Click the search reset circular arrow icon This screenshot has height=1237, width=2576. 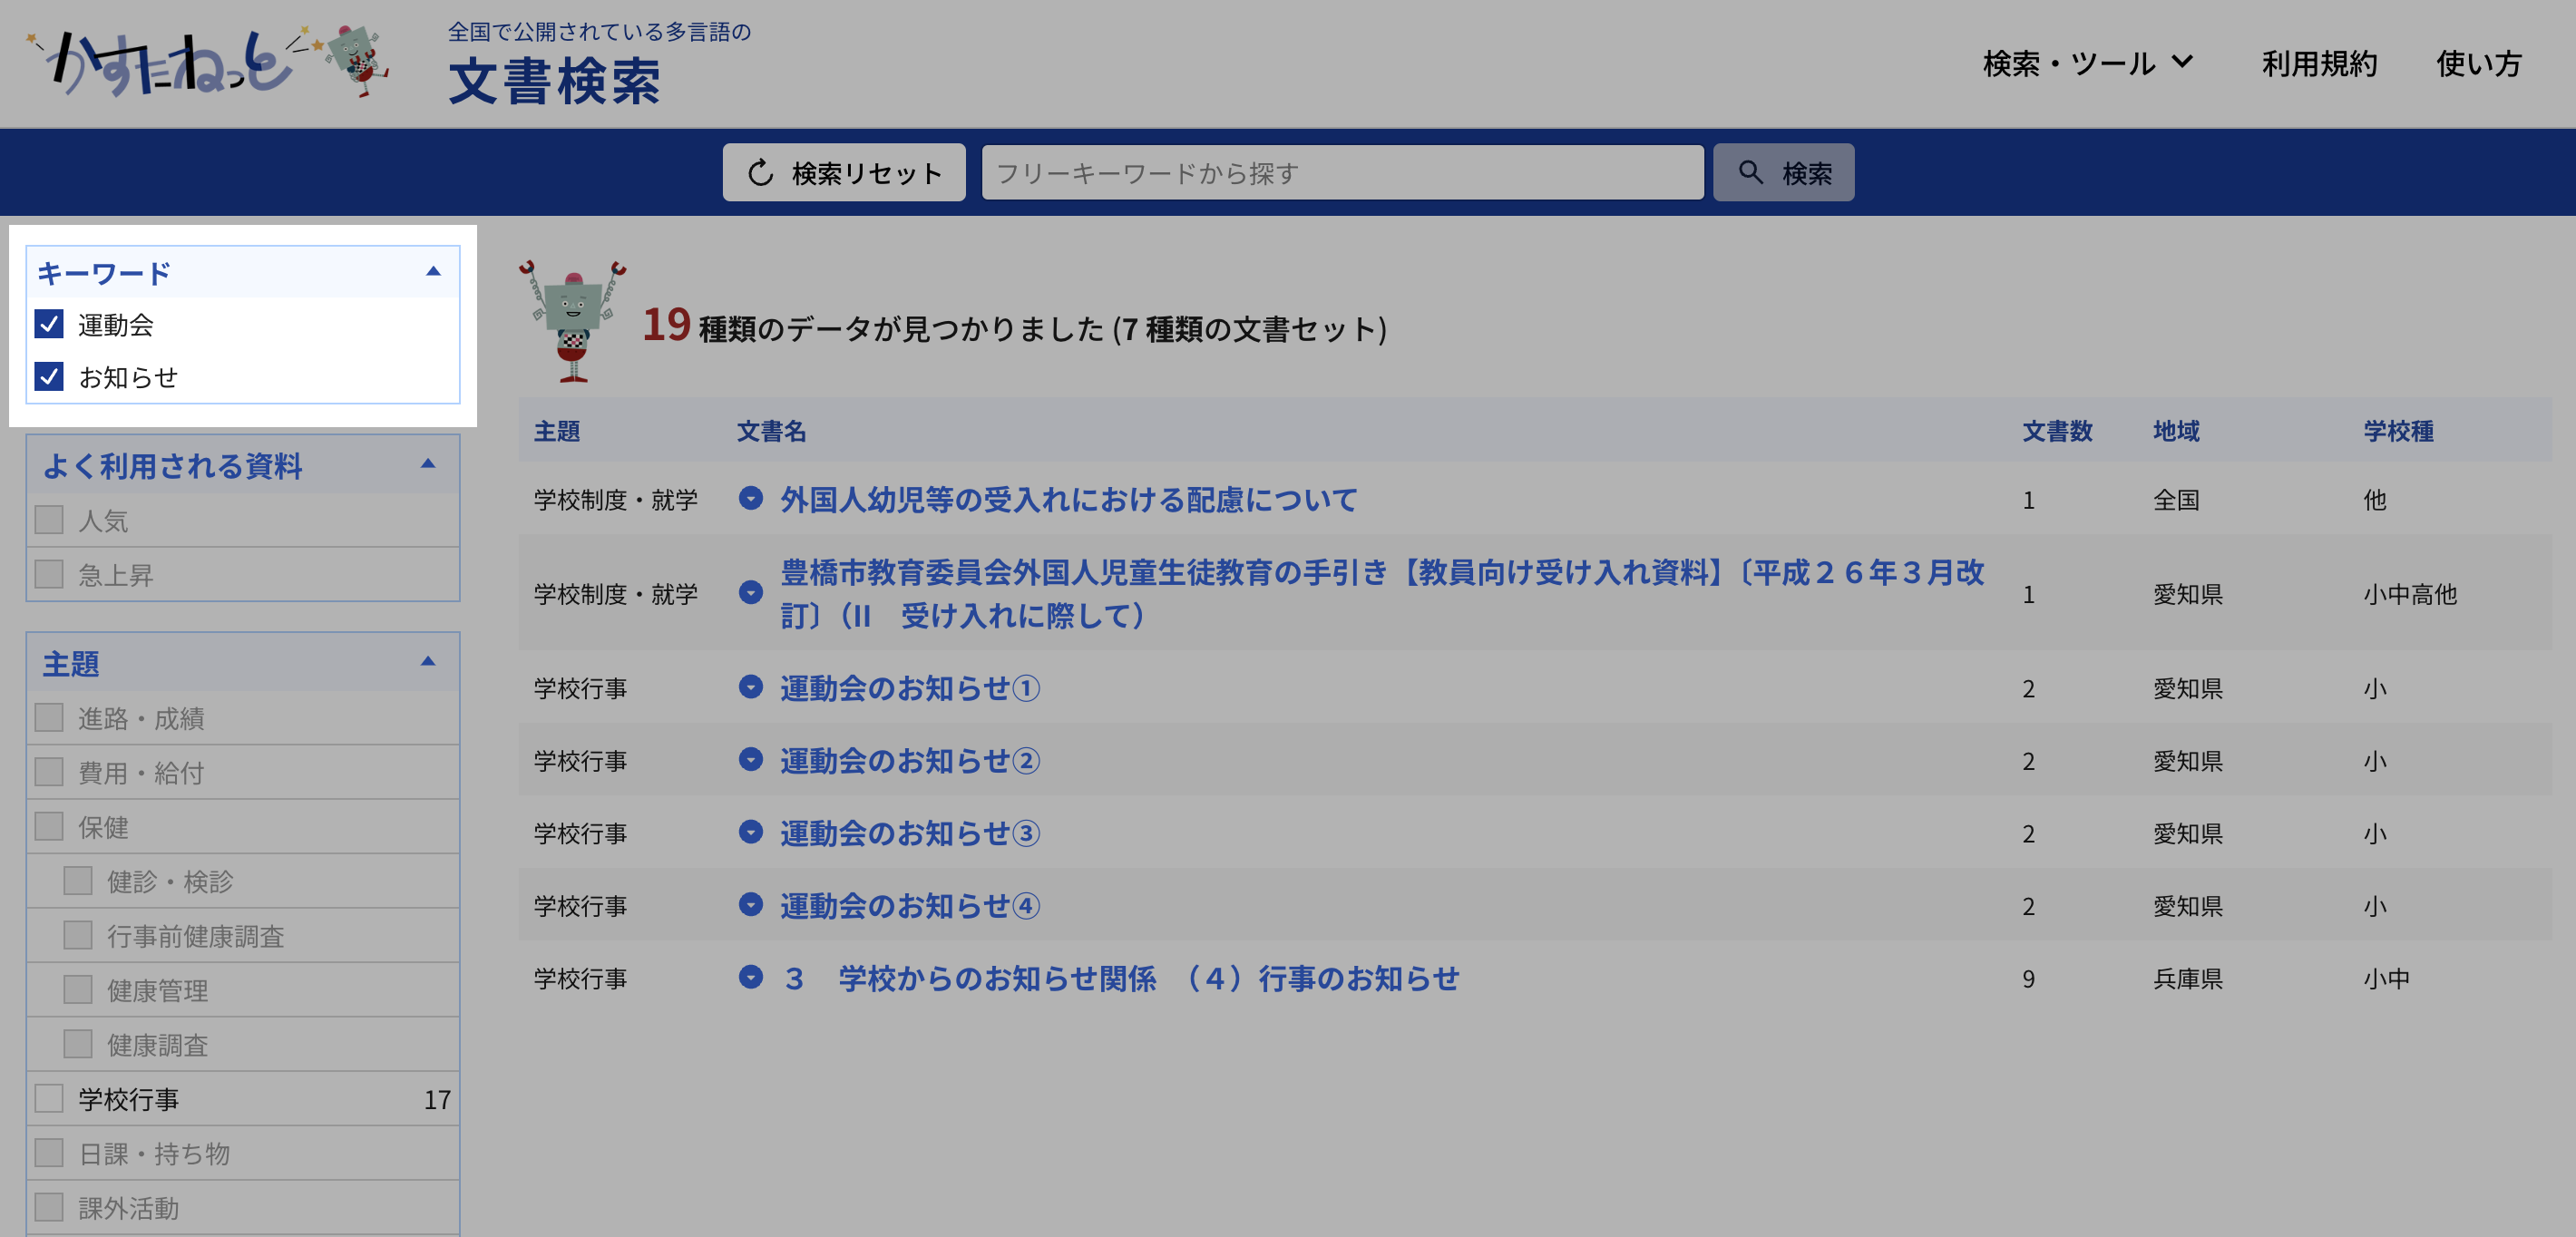click(x=761, y=173)
